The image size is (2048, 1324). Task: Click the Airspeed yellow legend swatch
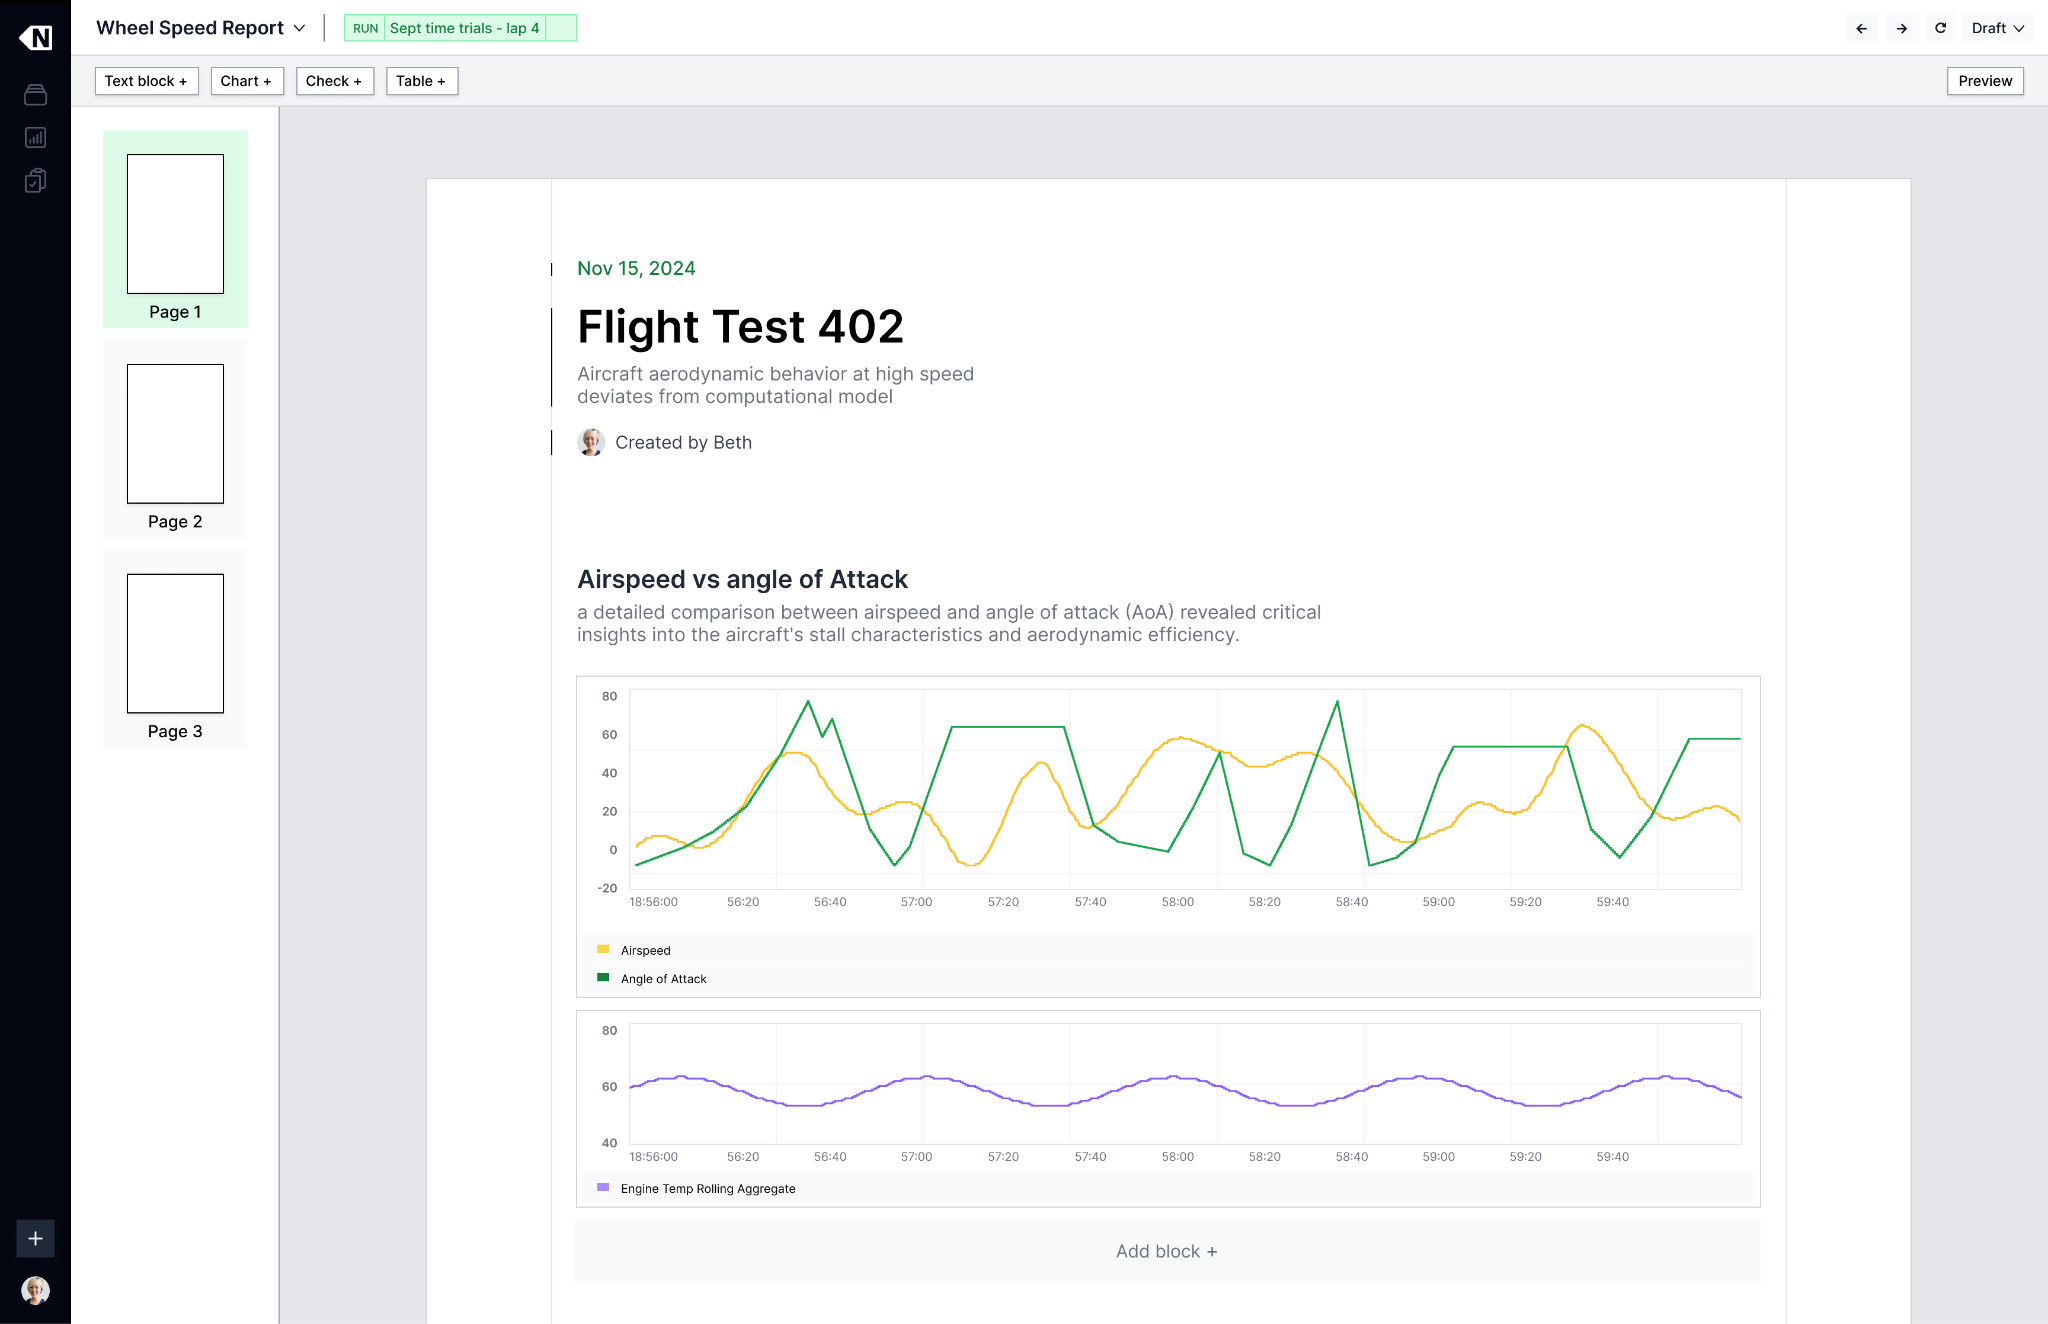[603, 949]
